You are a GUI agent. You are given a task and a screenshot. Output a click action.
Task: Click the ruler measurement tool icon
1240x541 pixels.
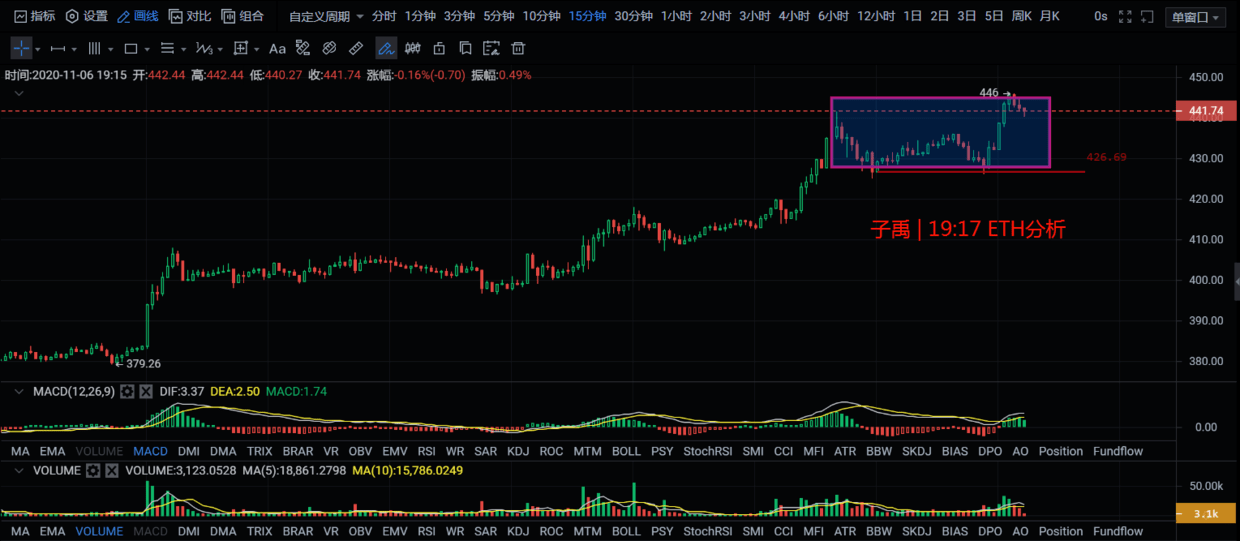tap(356, 48)
